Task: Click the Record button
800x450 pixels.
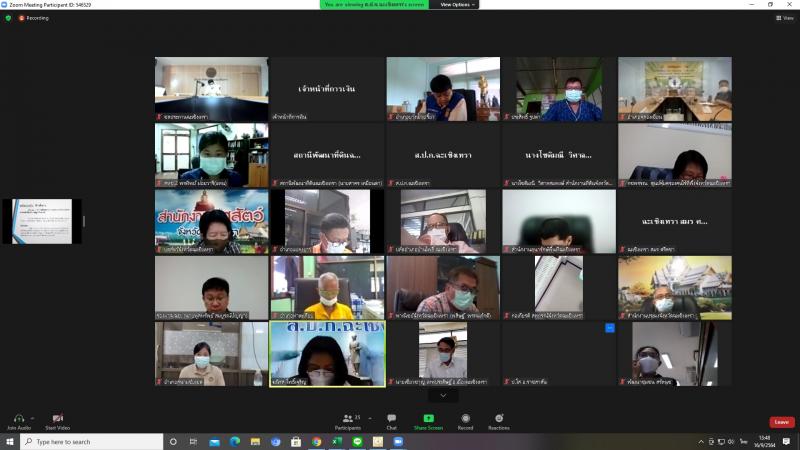Action: (x=465, y=421)
